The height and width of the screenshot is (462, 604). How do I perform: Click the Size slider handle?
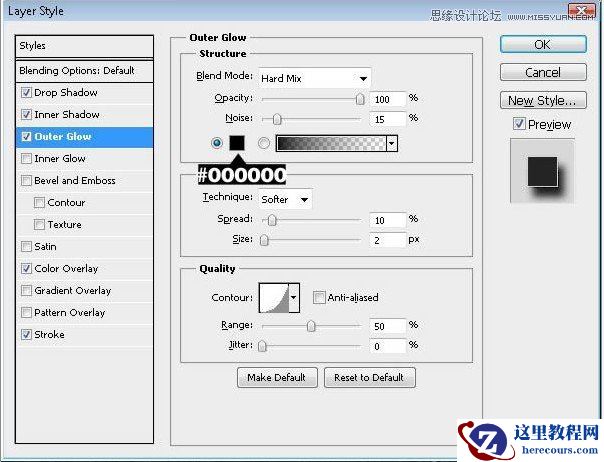point(264,240)
